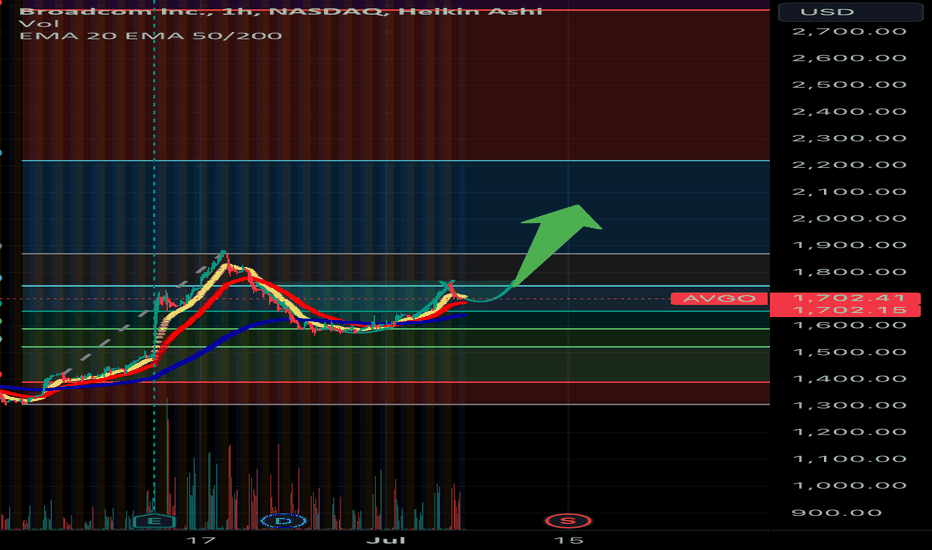Click the 1,100.00 price axis label
Screen dimensions: 932x550
849,459
